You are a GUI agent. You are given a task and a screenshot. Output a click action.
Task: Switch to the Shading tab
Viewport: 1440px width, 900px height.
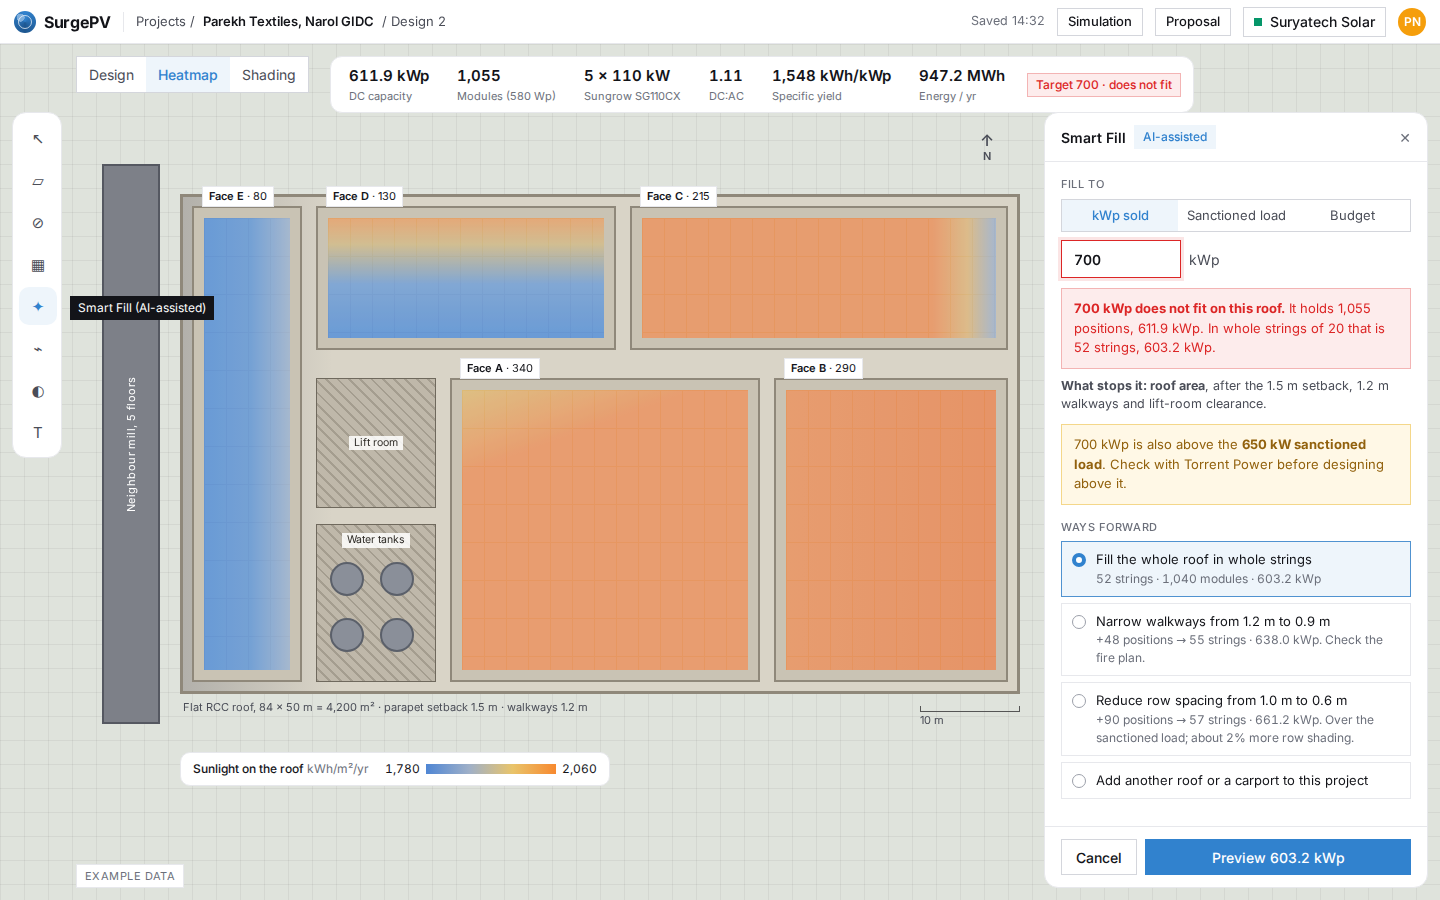(x=269, y=75)
